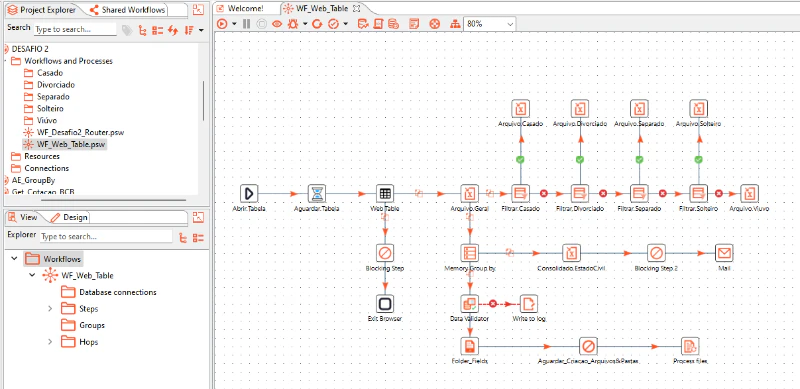
Task: Select the Memory Group by step
Action: pyautogui.click(x=469, y=253)
